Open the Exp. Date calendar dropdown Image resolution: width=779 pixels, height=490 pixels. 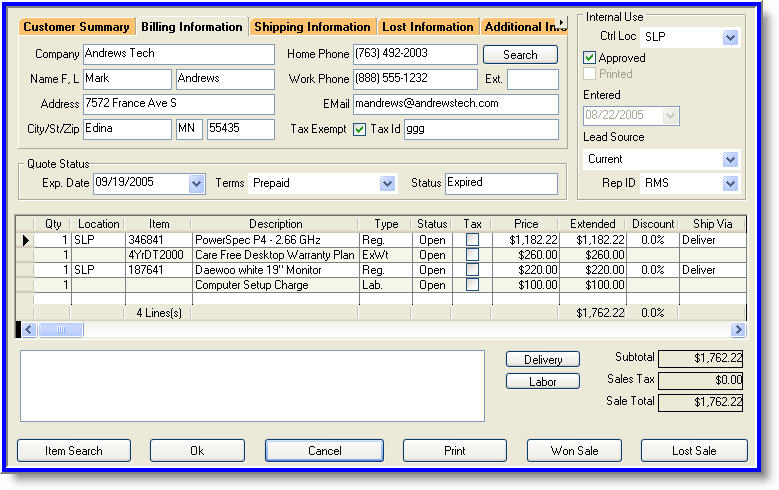coord(196,184)
